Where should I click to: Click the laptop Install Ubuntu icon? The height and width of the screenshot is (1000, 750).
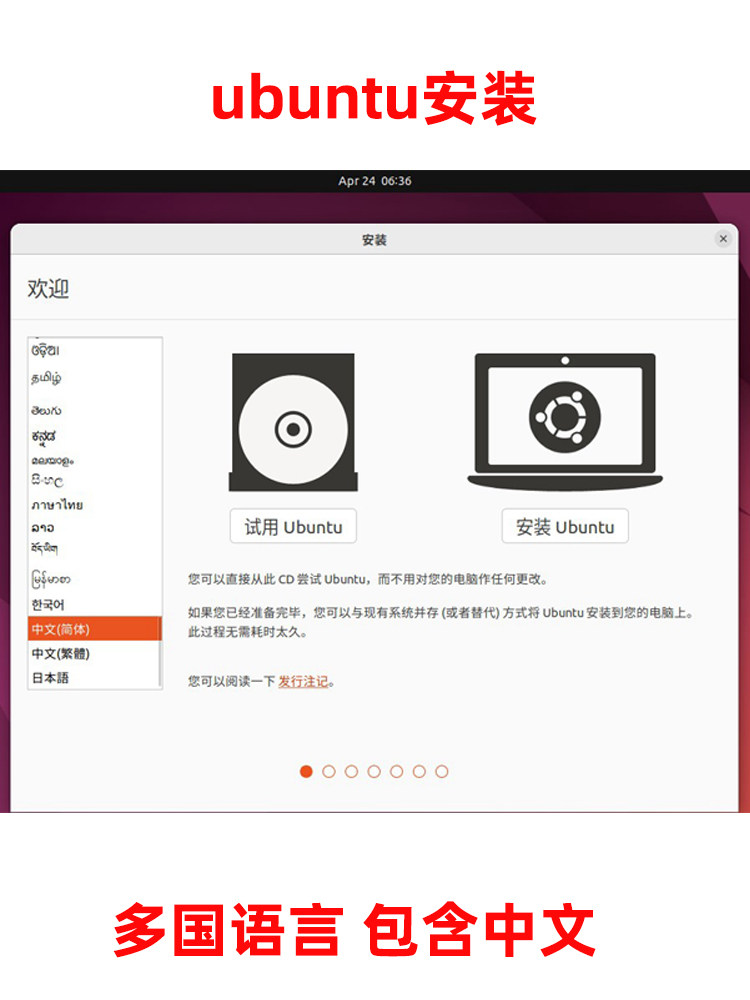pos(565,422)
